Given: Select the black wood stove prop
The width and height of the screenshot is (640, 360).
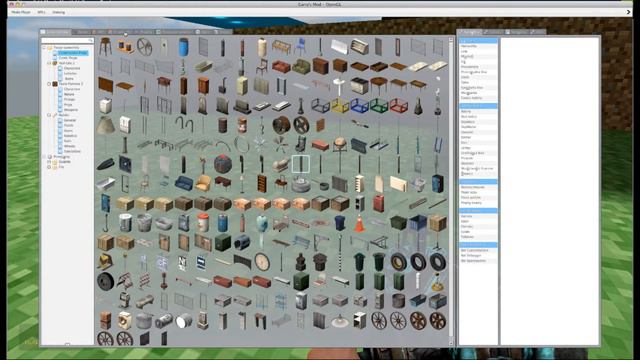Looking at the screenshot, I should (222, 86).
